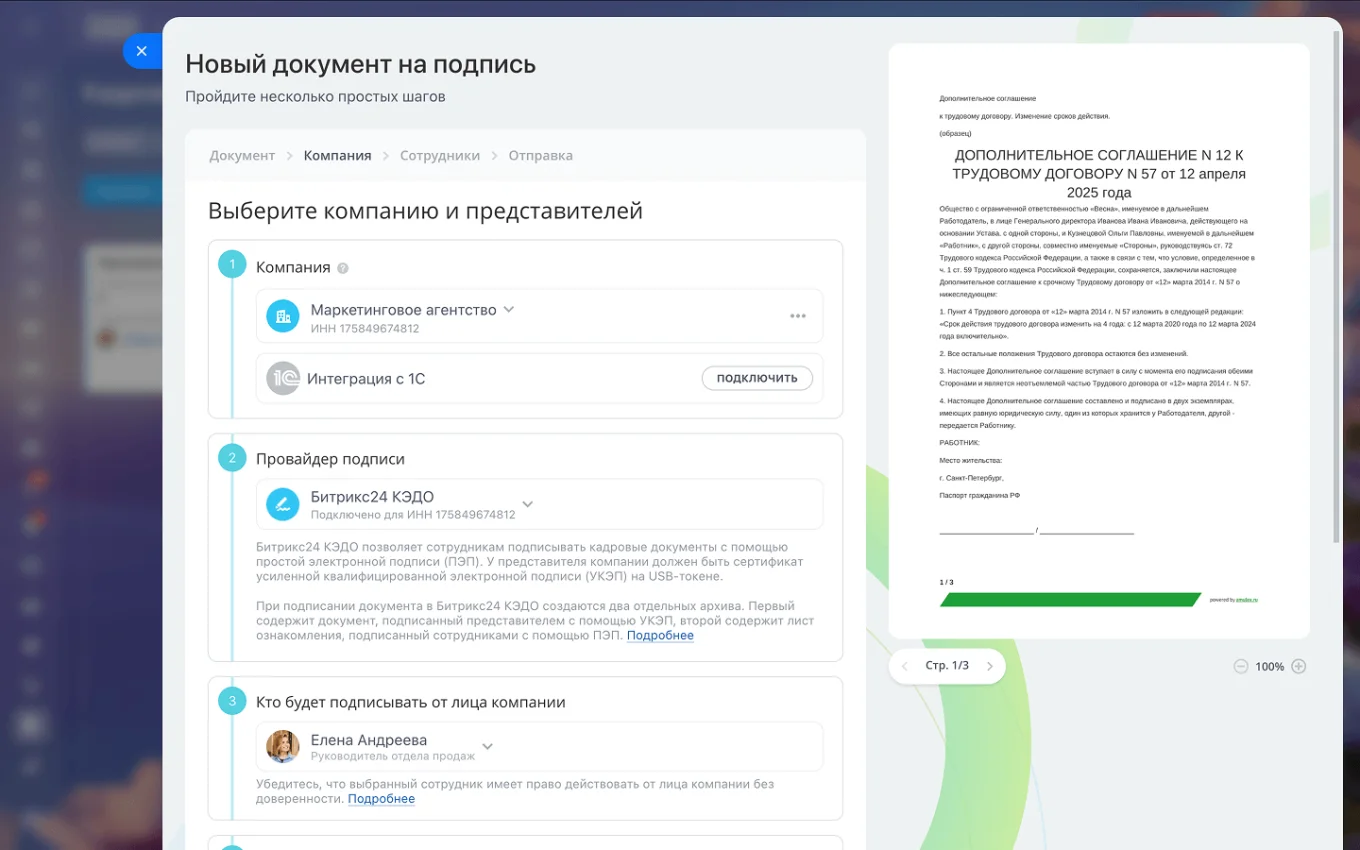Click the Подключить button for 1C

click(756, 378)
